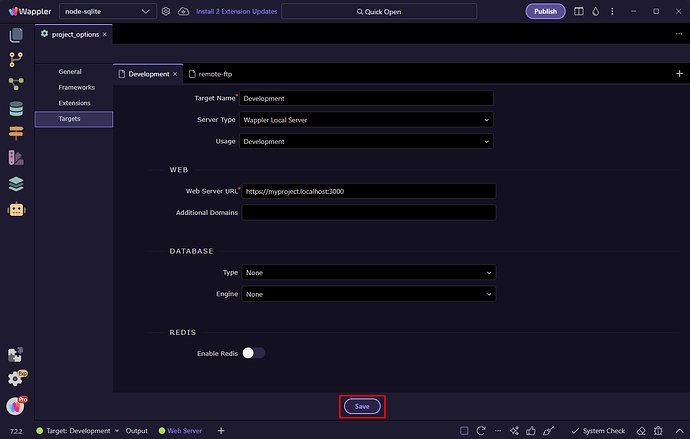Click Install 2 Extension Updates link
This screenshot has width=690, height=439.
point(235,11)
